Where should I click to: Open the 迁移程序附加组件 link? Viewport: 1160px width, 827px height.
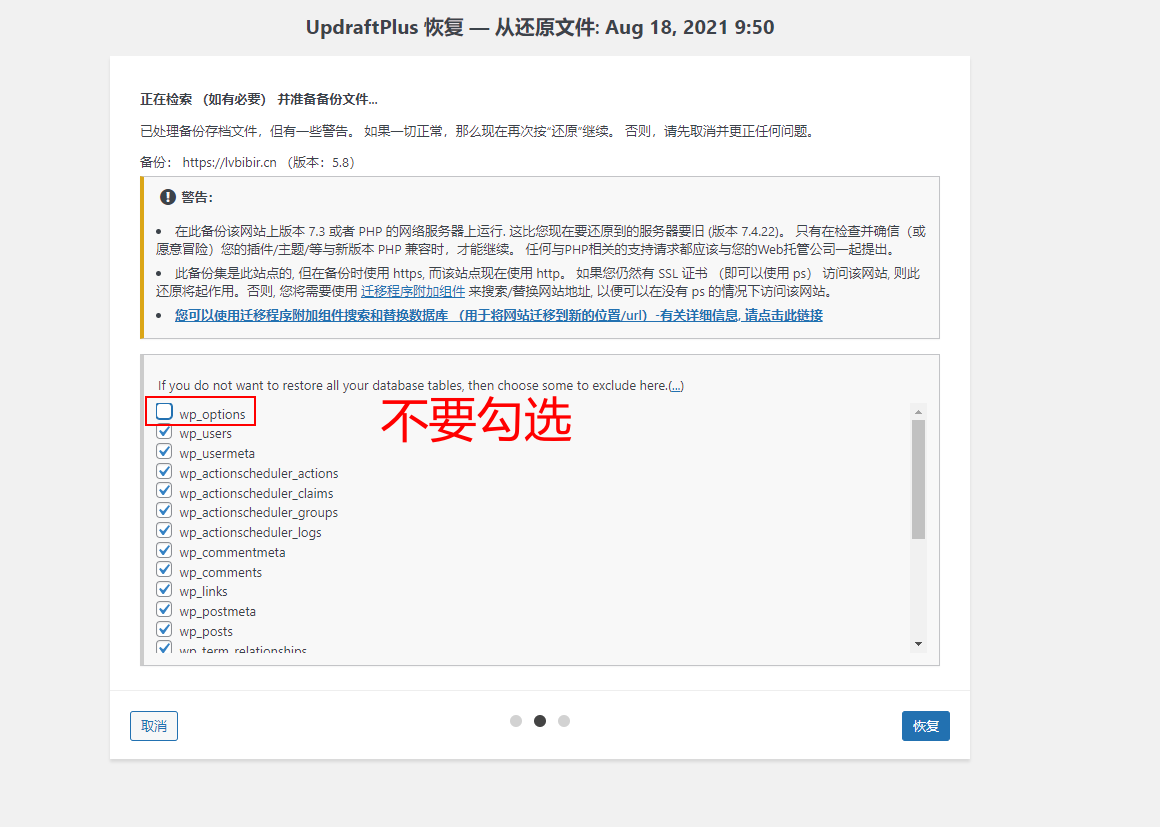point(412,292)
